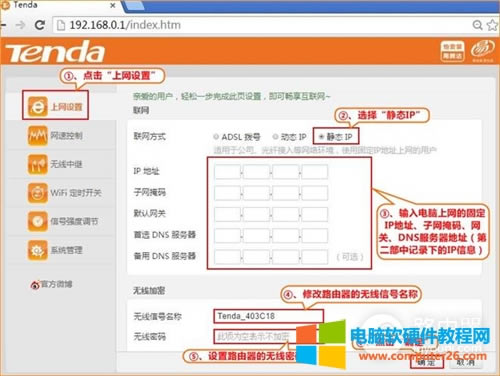Screen dimensions: 500x376
Task: Close the Tenda browser tab
Action: coord(113,5)
